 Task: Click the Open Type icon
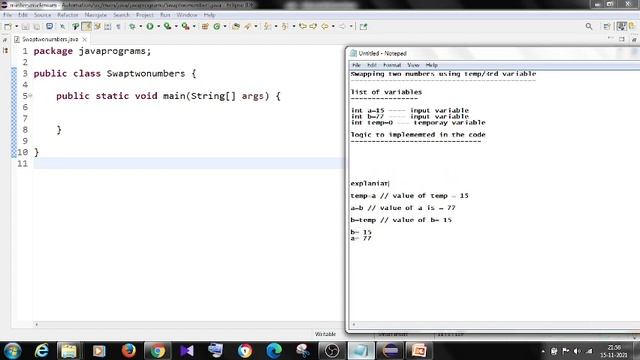point(236,27)
